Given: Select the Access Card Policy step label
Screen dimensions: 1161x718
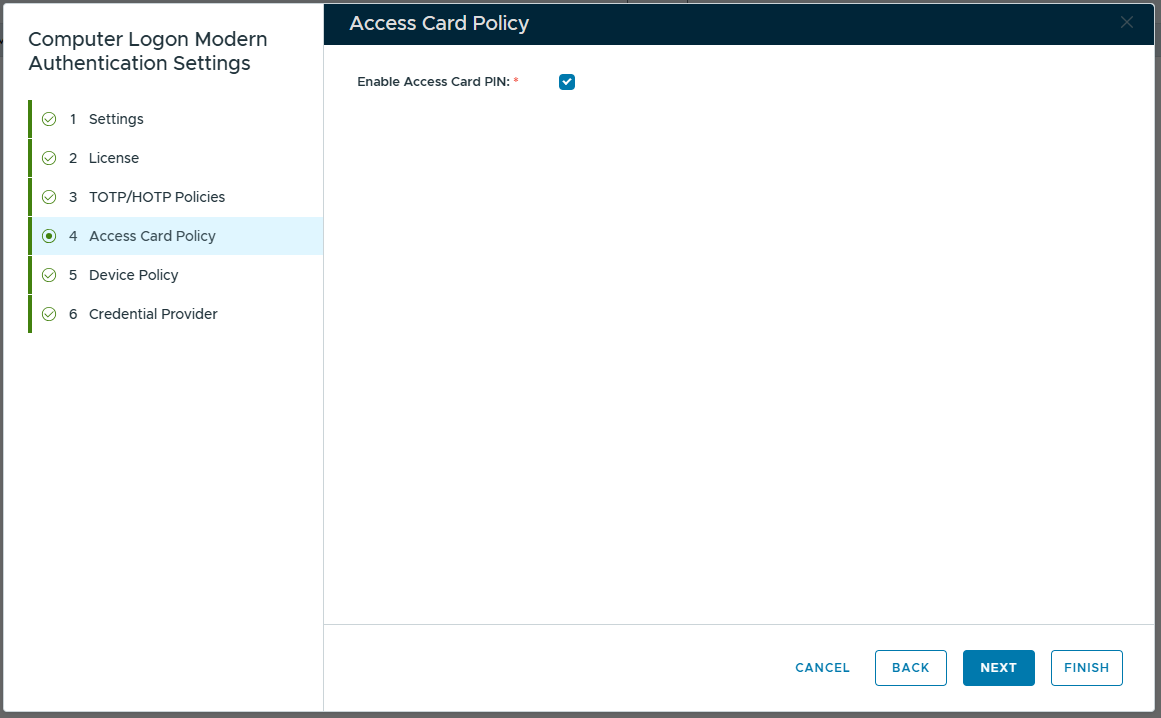Looking at the screenshot, I should click(x=153, y=236).
